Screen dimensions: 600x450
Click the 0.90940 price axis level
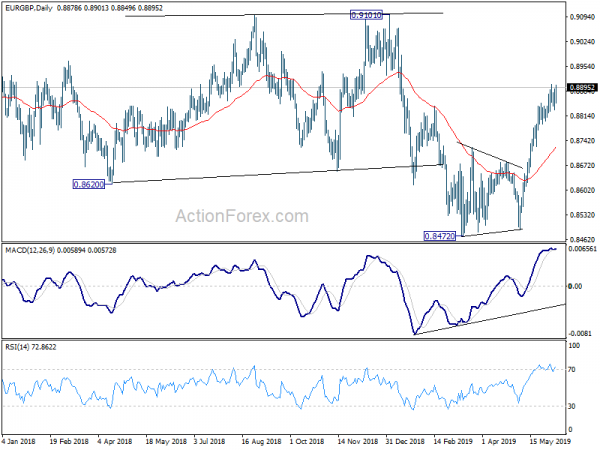pyautogui.click(x=582, y=17)
